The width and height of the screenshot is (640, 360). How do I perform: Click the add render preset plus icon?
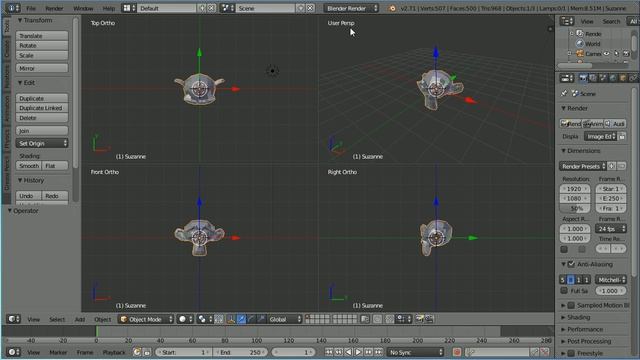(611, 166)
